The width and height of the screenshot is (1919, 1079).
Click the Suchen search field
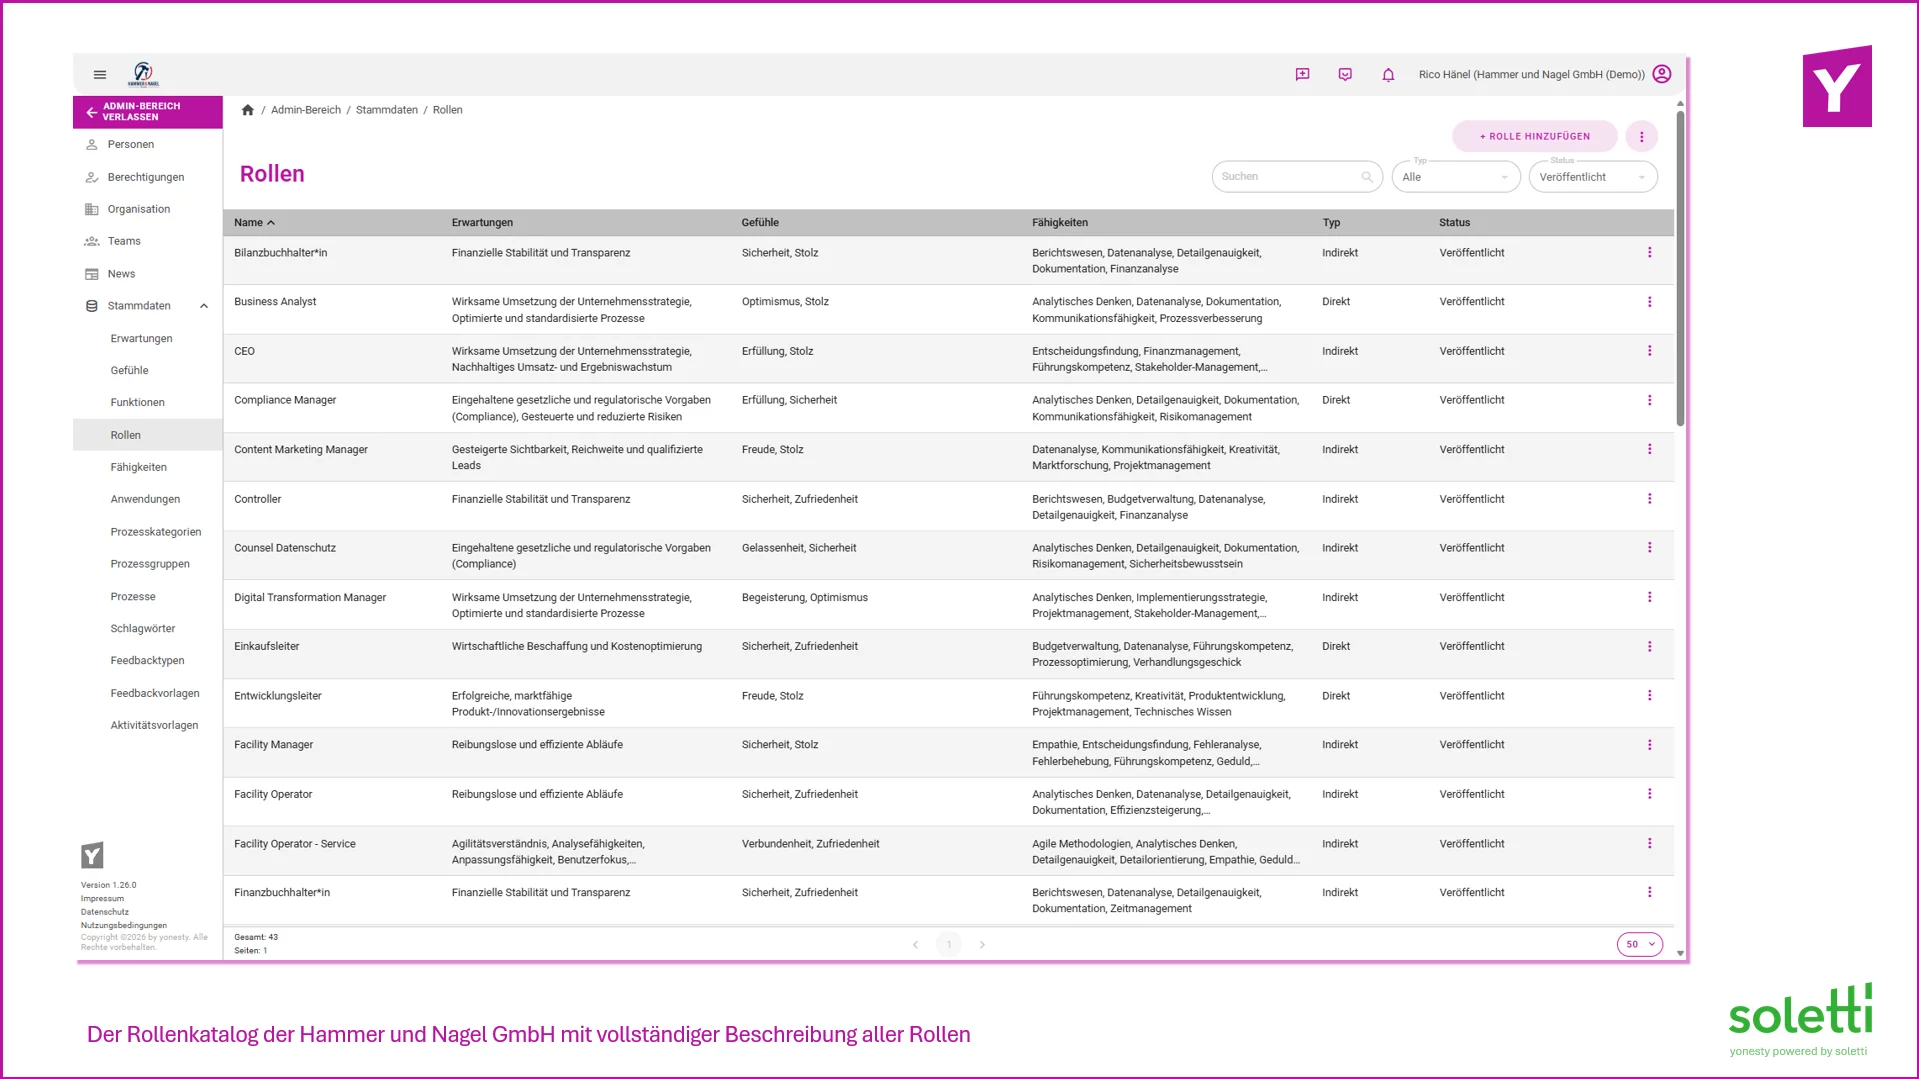pyautogui.click(x=1297, y=177)
